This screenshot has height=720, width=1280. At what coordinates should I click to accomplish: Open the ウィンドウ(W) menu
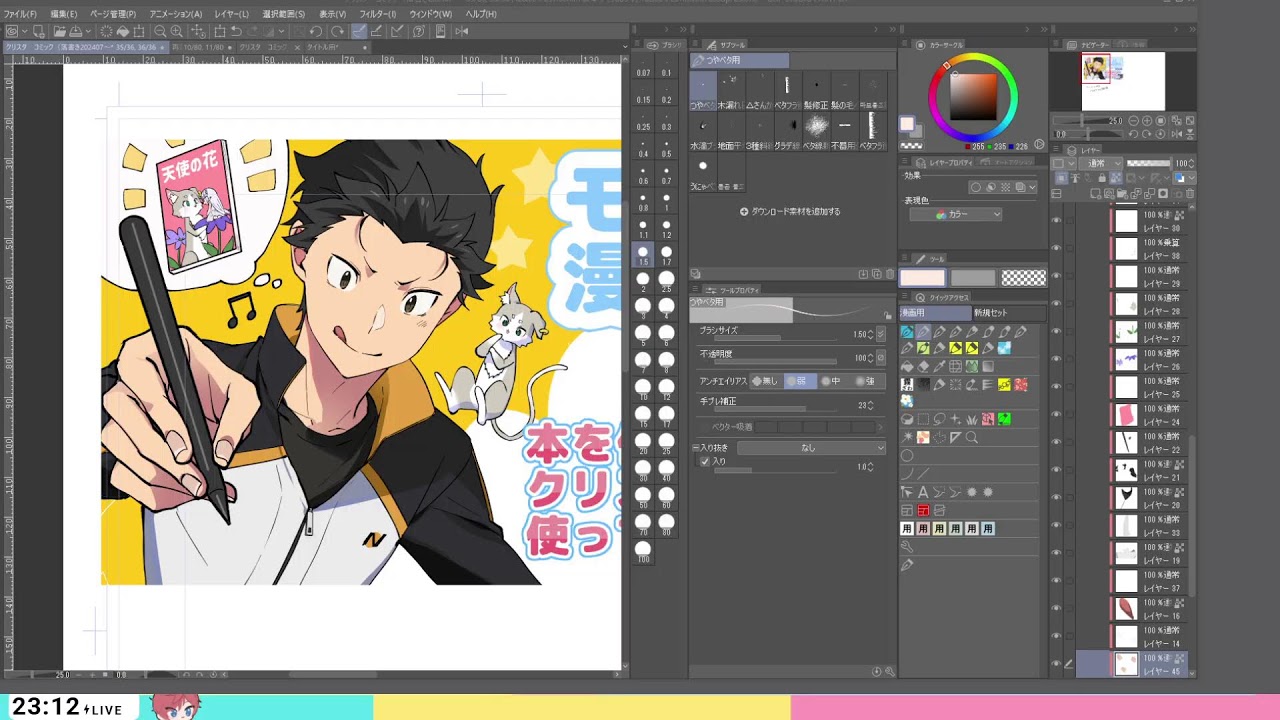pos(431,14)
